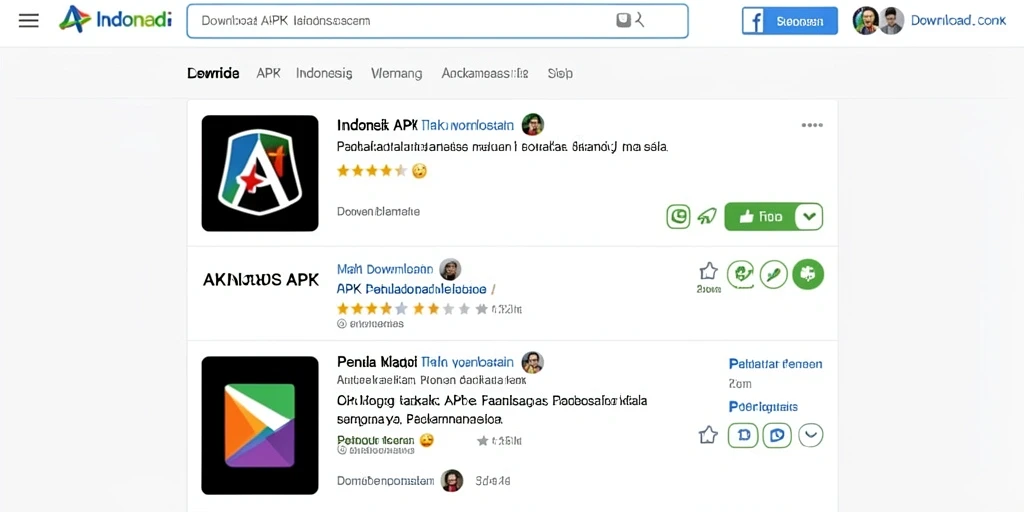Open the Anckameassile tab
This screenshot has width=1024, height=512.
[485, 73]
